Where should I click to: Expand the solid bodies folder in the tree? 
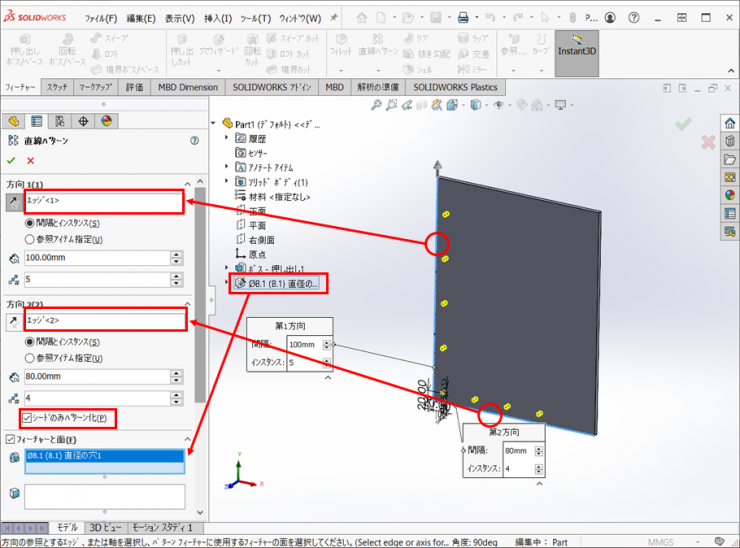tap(227, 183)
